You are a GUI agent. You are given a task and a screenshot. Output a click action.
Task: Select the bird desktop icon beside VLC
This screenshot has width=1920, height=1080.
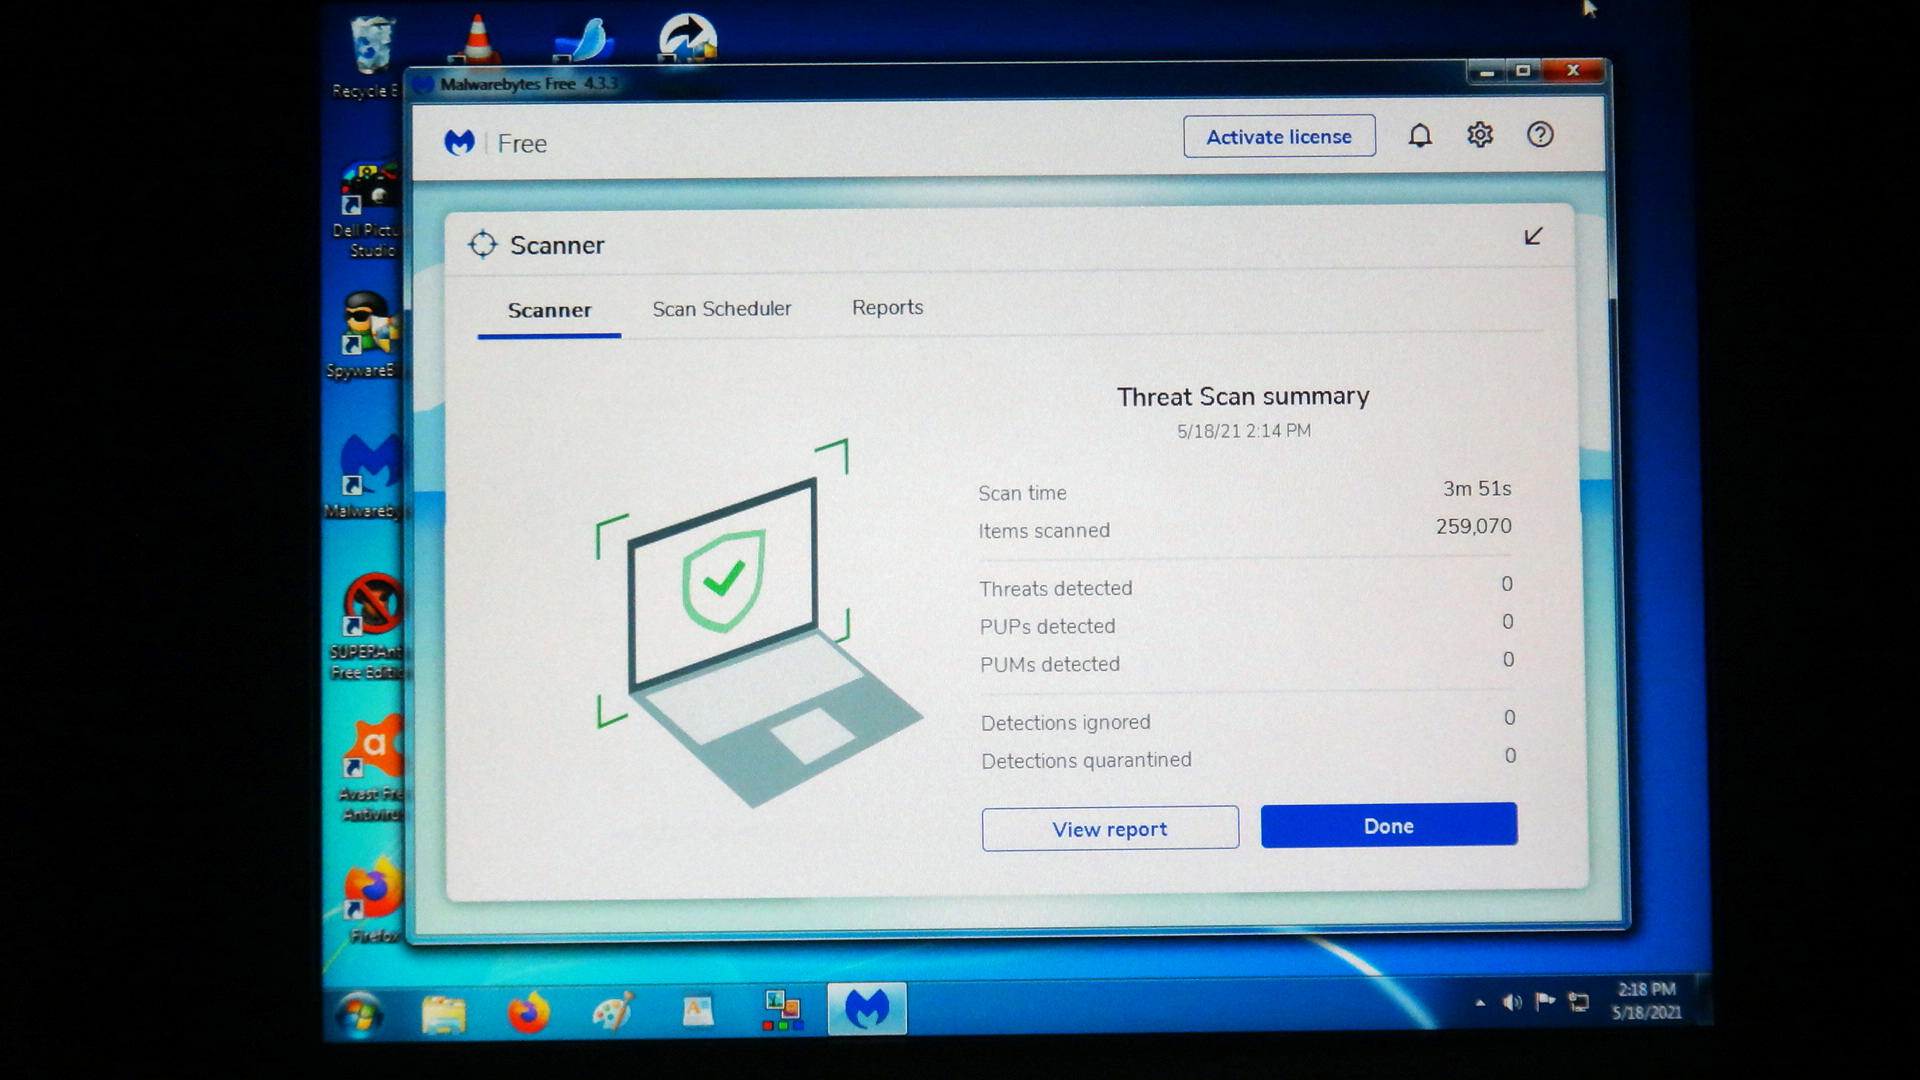point(585,40)
